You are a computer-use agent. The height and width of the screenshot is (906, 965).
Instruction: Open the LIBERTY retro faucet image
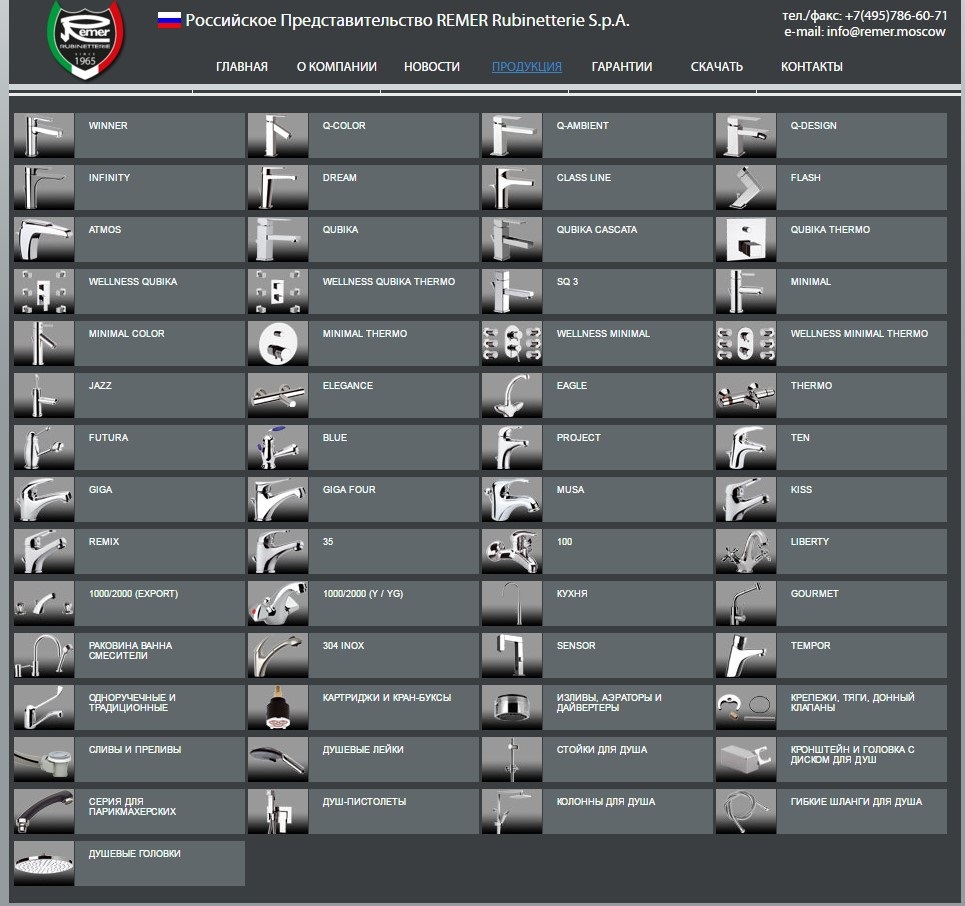(x=746, y=551)
